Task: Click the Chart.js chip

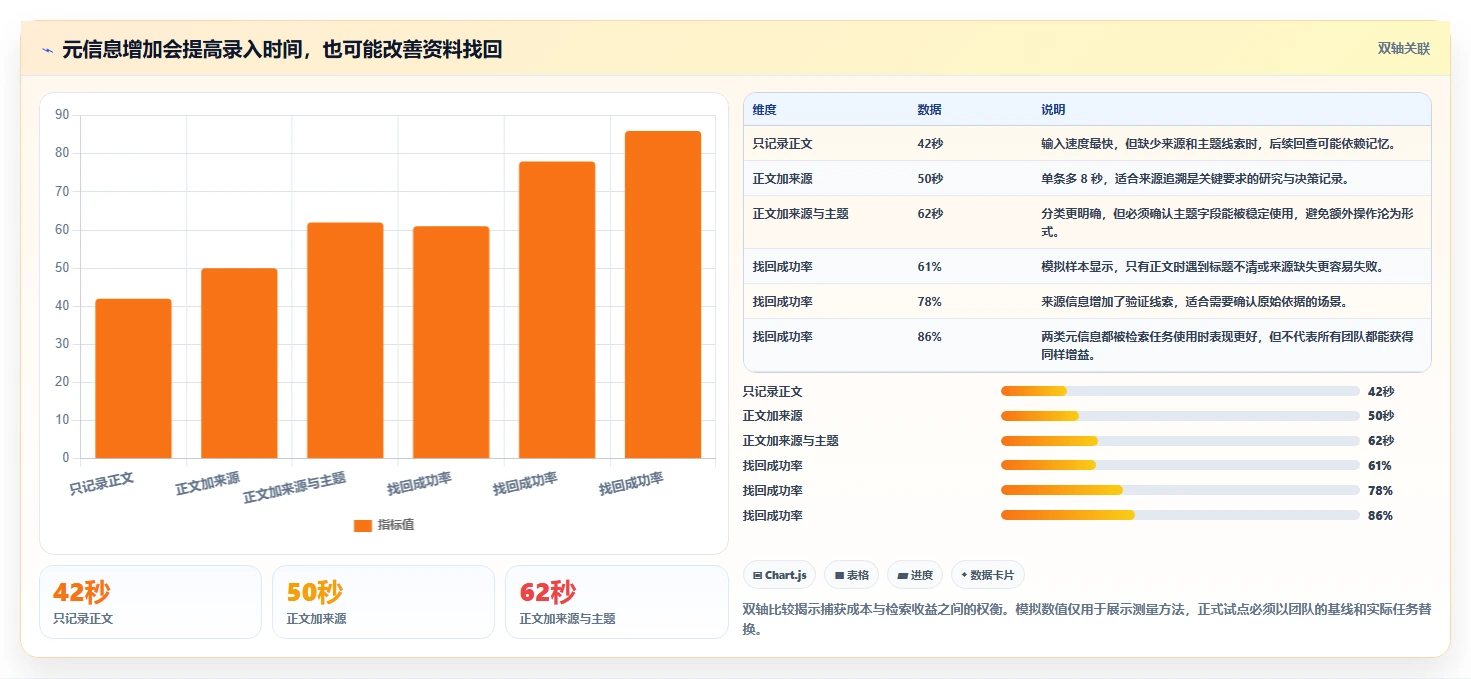Action: [x=779, y=575]
